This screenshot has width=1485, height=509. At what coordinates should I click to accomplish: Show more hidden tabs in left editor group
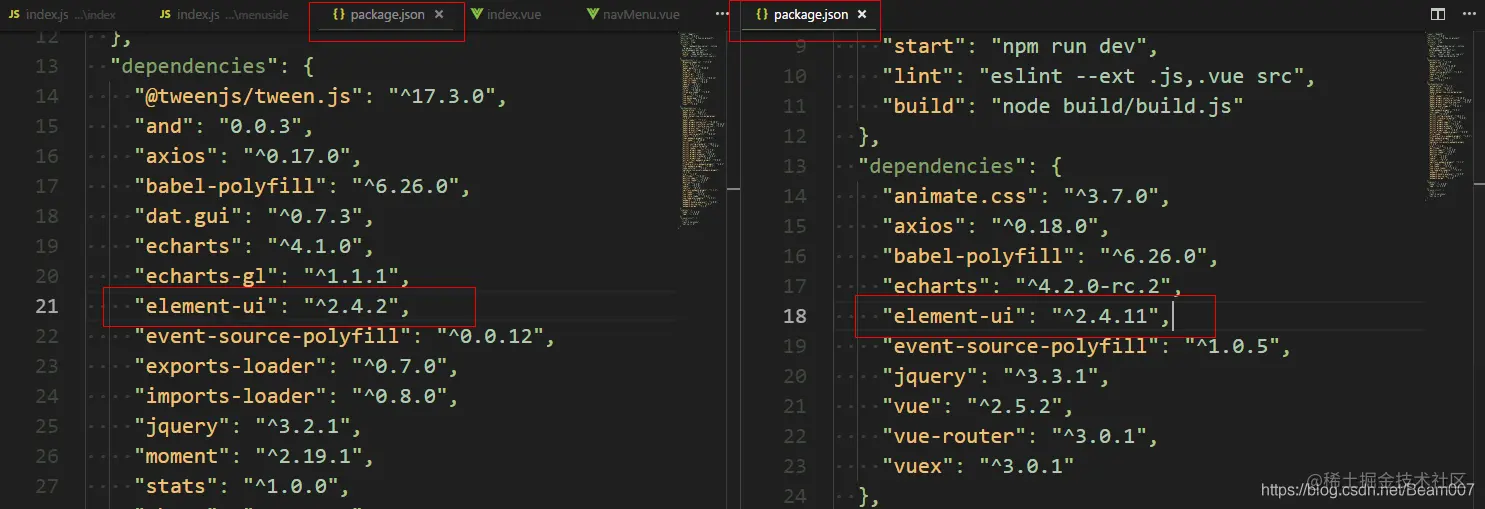point(722,15)
